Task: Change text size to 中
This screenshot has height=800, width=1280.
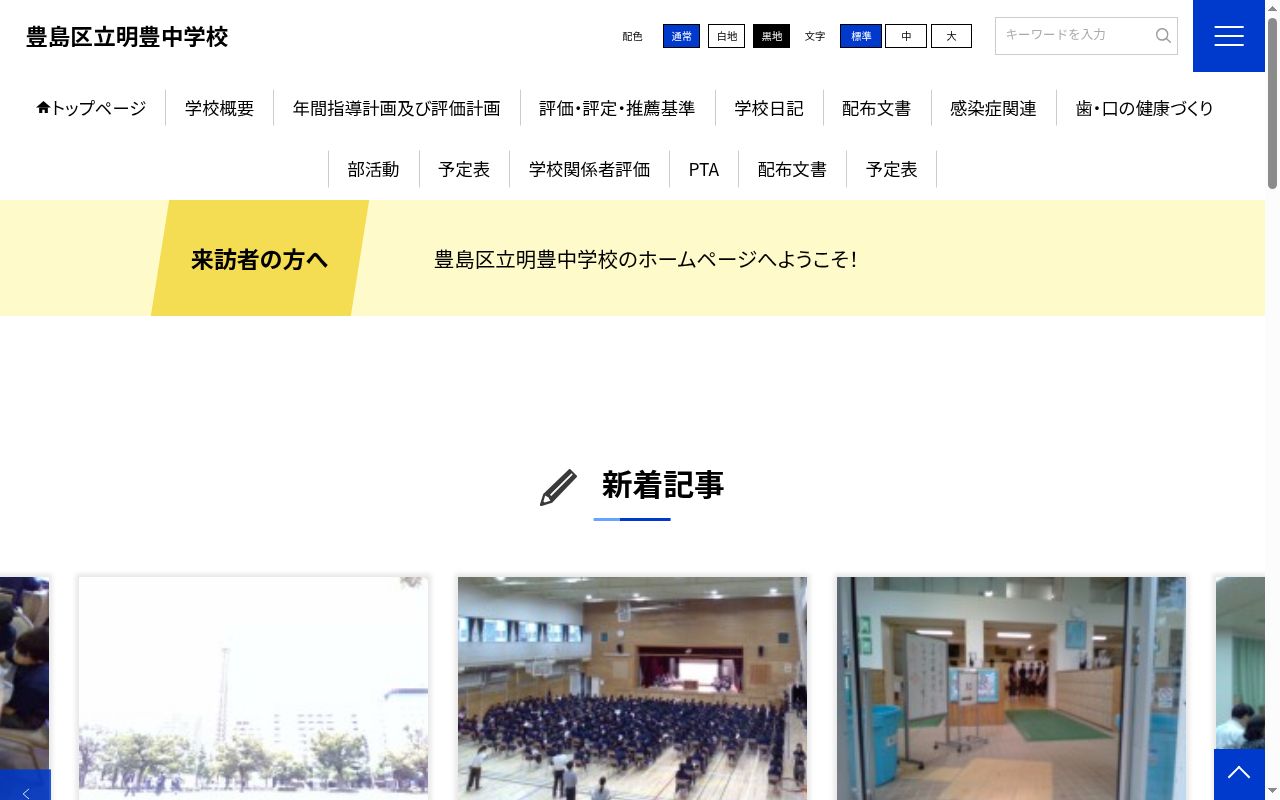Action: (x=906, y=36)
